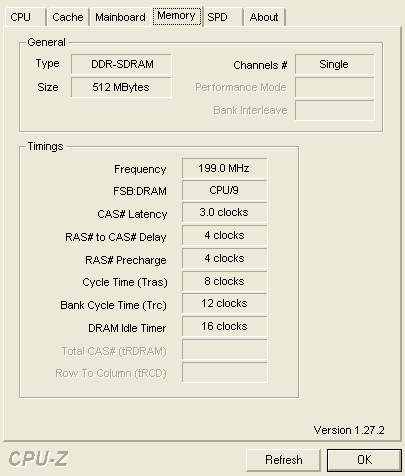Select the Mainboard tab
This screenshot has width=405, height=476.
tap(120, 17)
